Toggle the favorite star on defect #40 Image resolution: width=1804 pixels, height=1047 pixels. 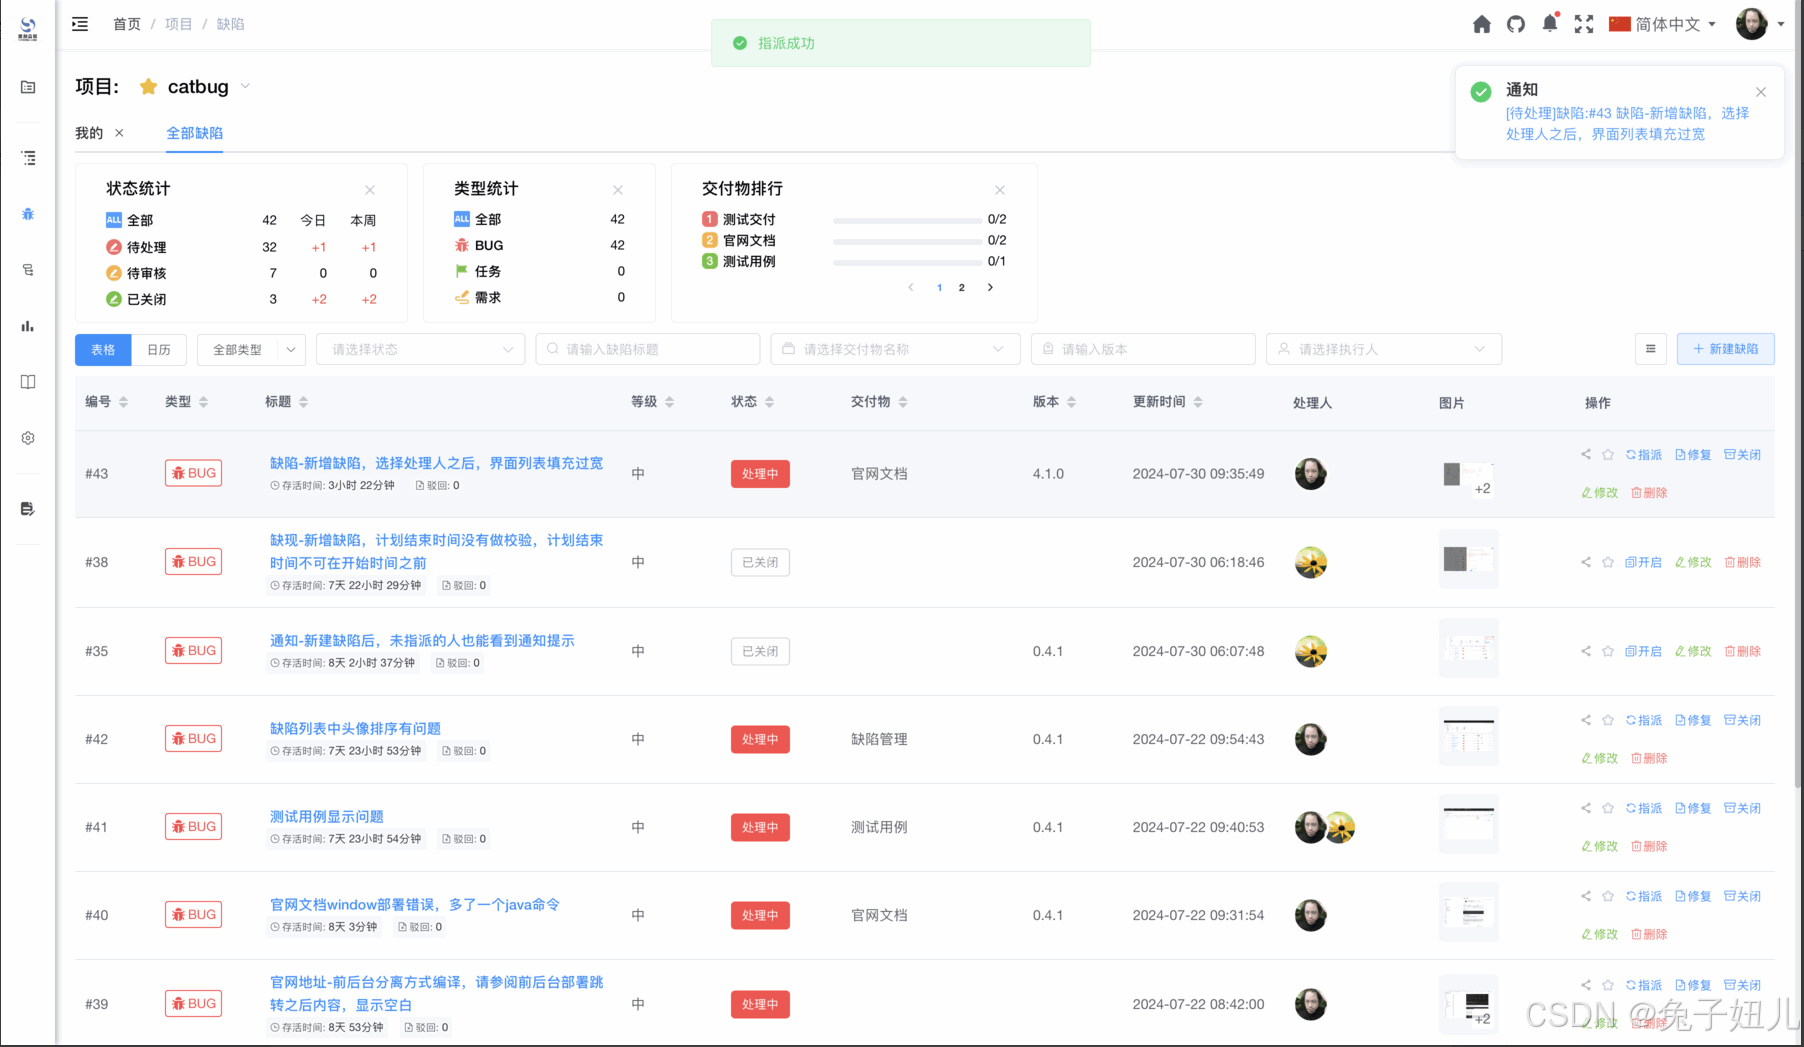(x=1608, y=896)
